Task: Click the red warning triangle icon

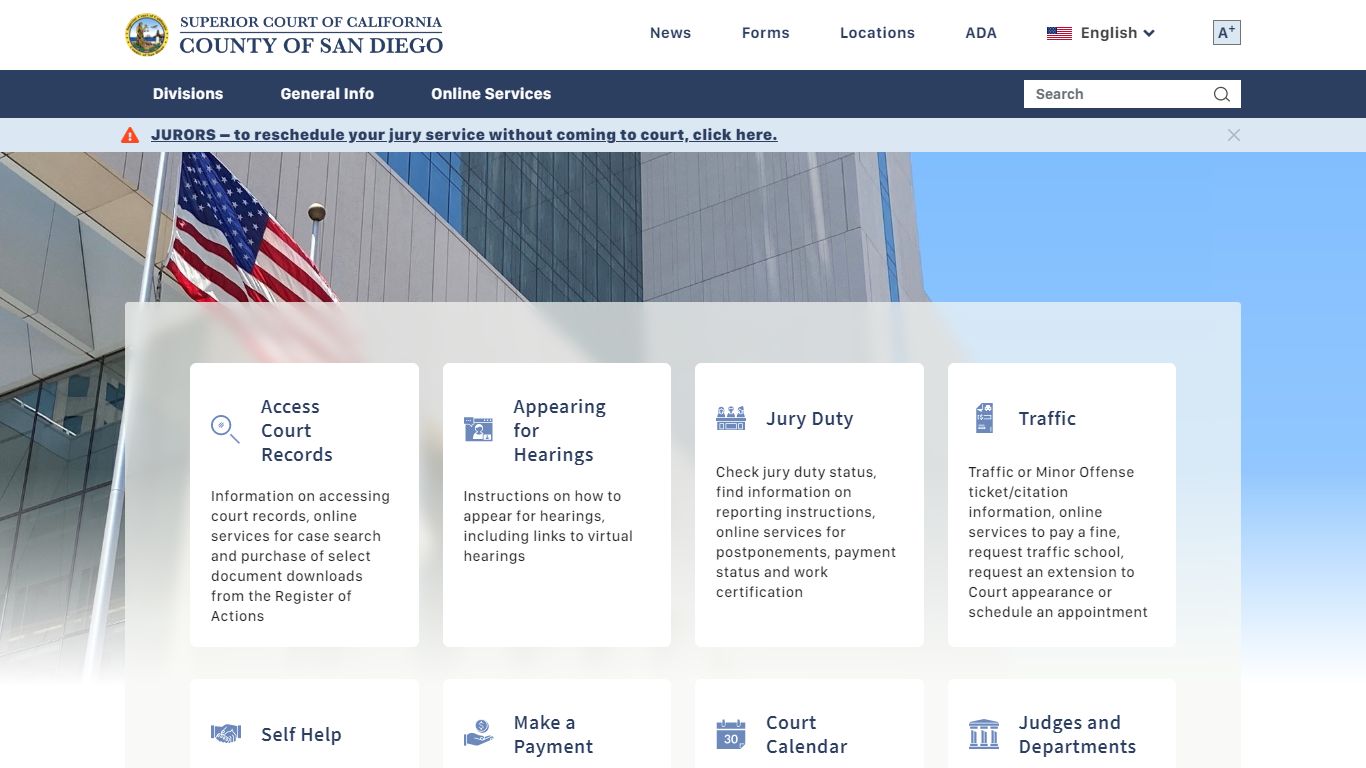Action: click(x=130, y=135)
